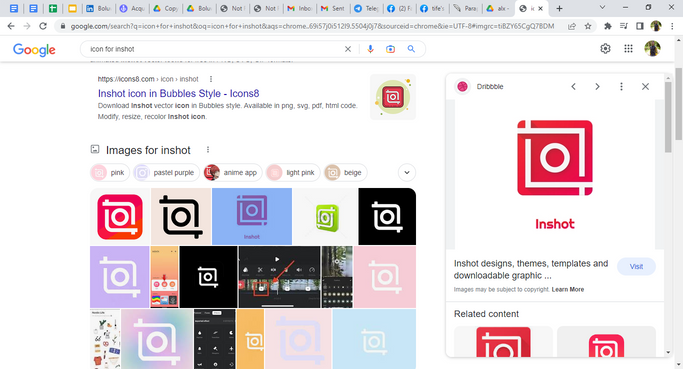Open Chrome profile avatar in toolbar

tap(656, 26)
